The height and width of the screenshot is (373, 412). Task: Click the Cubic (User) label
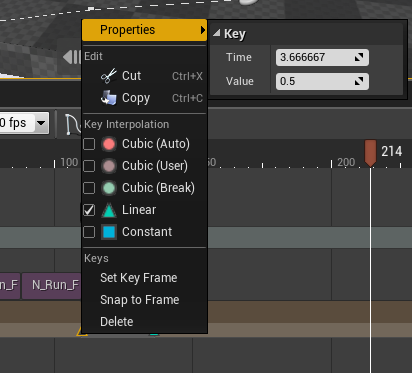(x=155, y=166)
